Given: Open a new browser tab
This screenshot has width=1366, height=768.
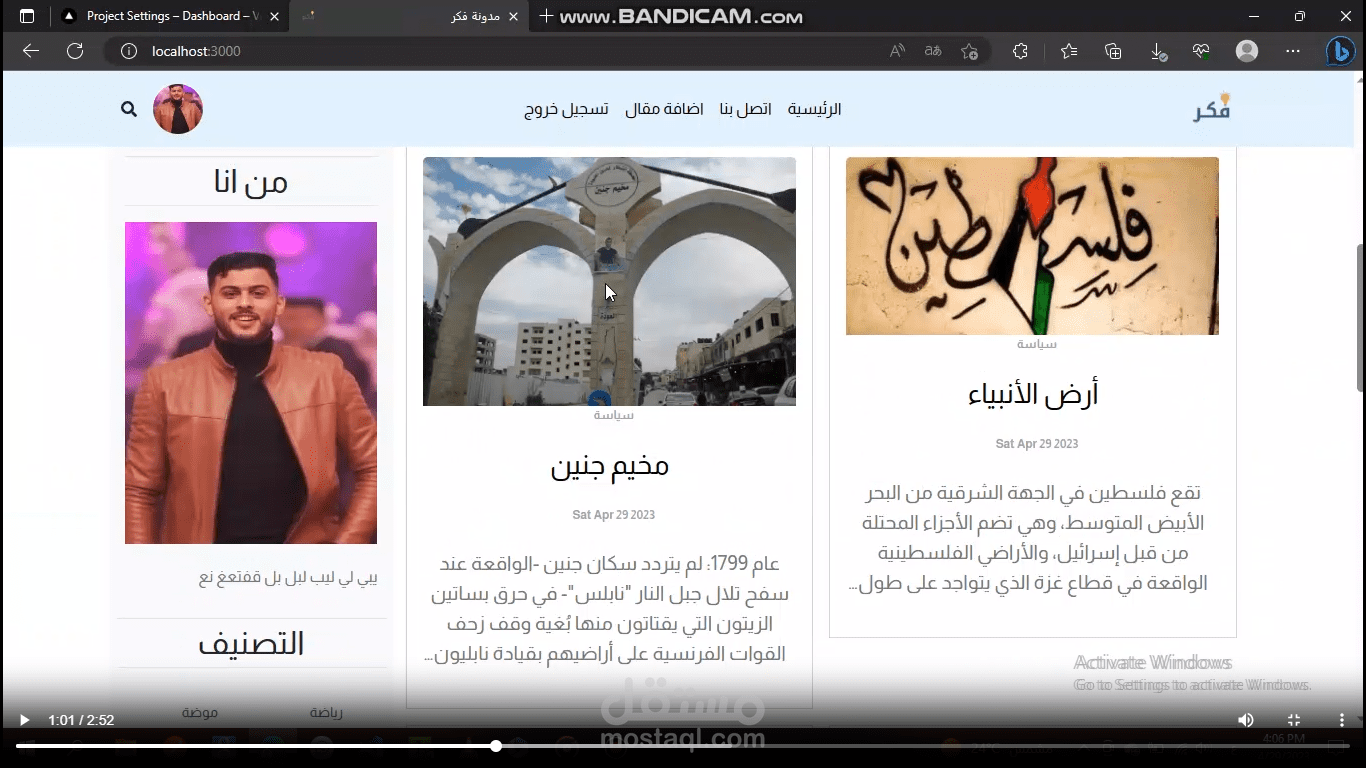Looking at the screenshot, I should tap(546, 16).
